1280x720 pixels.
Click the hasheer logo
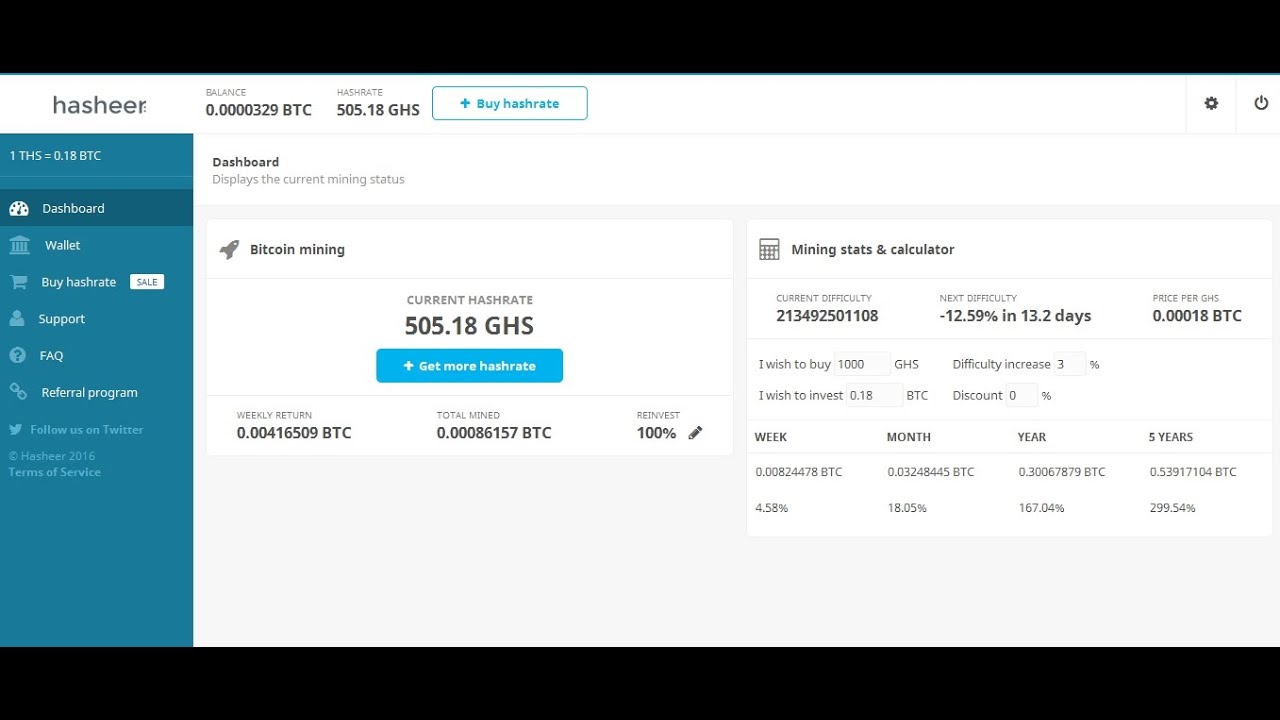[100, 104]
